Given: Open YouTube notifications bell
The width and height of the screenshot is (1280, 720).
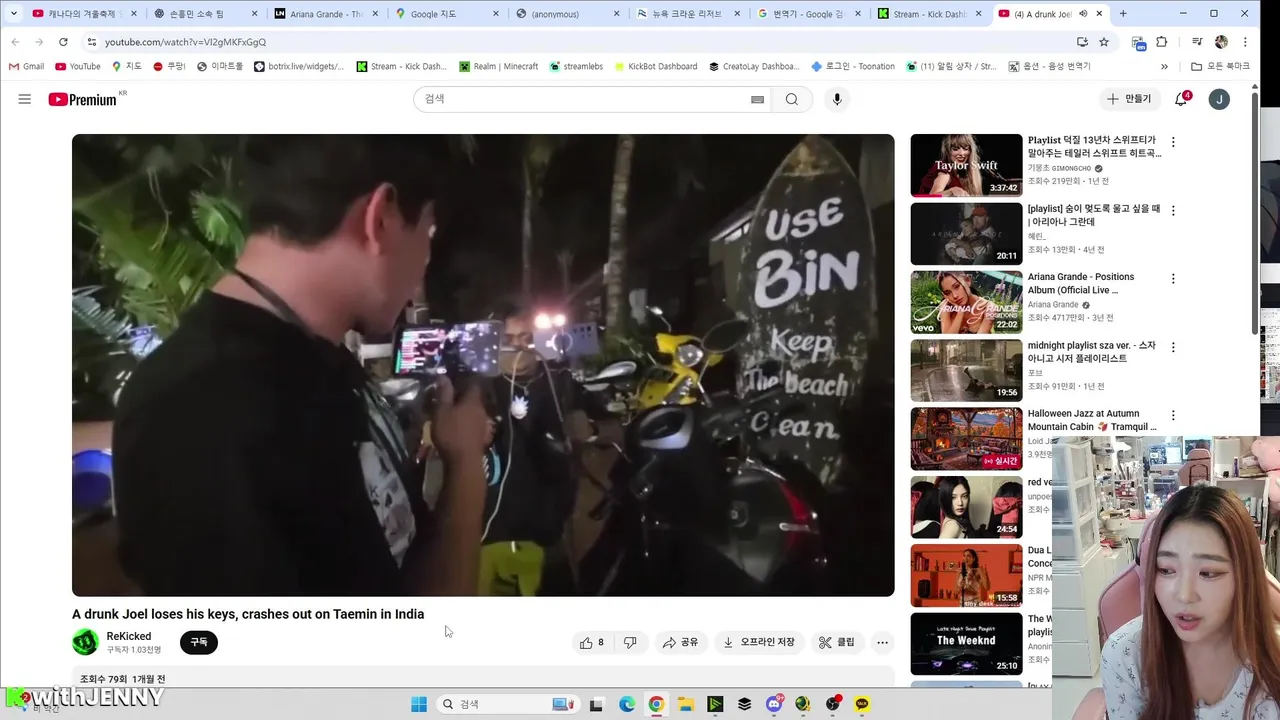Looking at the screenshot, I should (x=1181, y=99).
